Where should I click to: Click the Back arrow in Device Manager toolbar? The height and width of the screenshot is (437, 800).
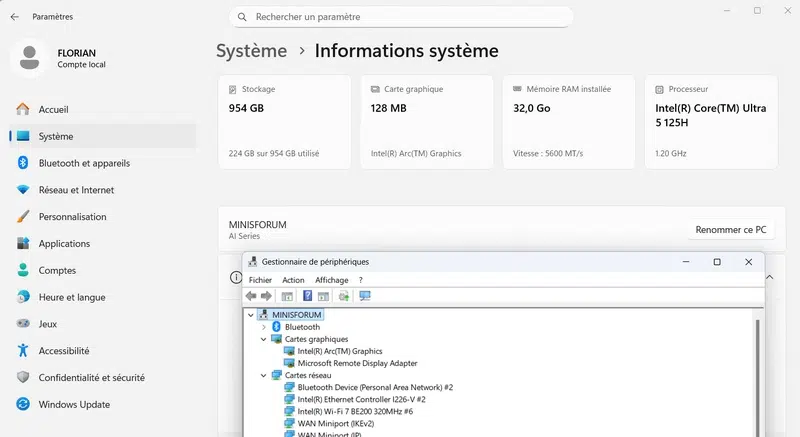[x=251, y=296]
